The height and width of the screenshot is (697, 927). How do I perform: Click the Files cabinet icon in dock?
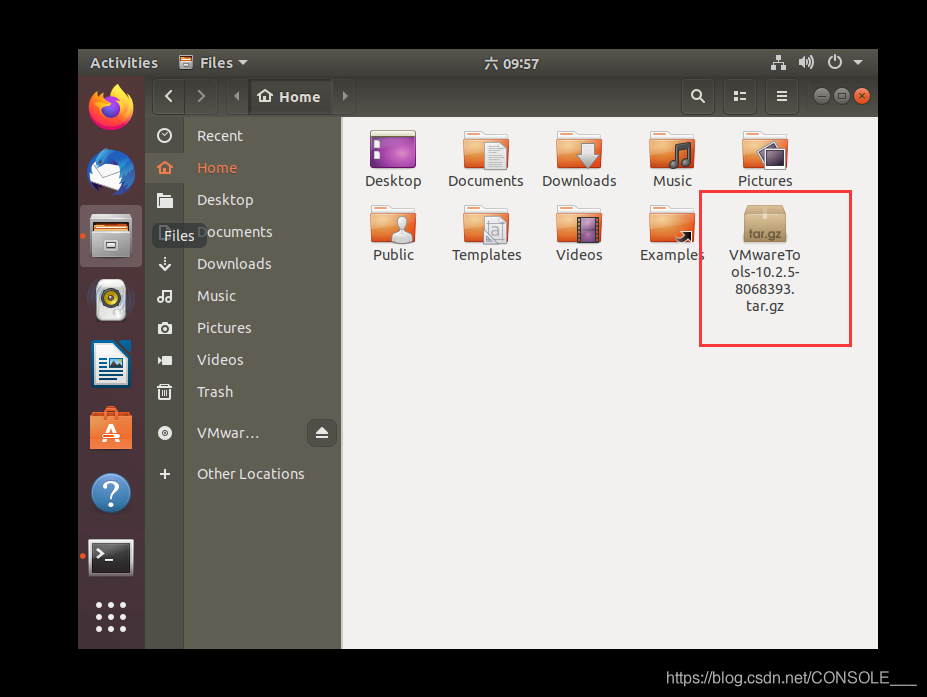pyautogui.click(x=111, y=236)
